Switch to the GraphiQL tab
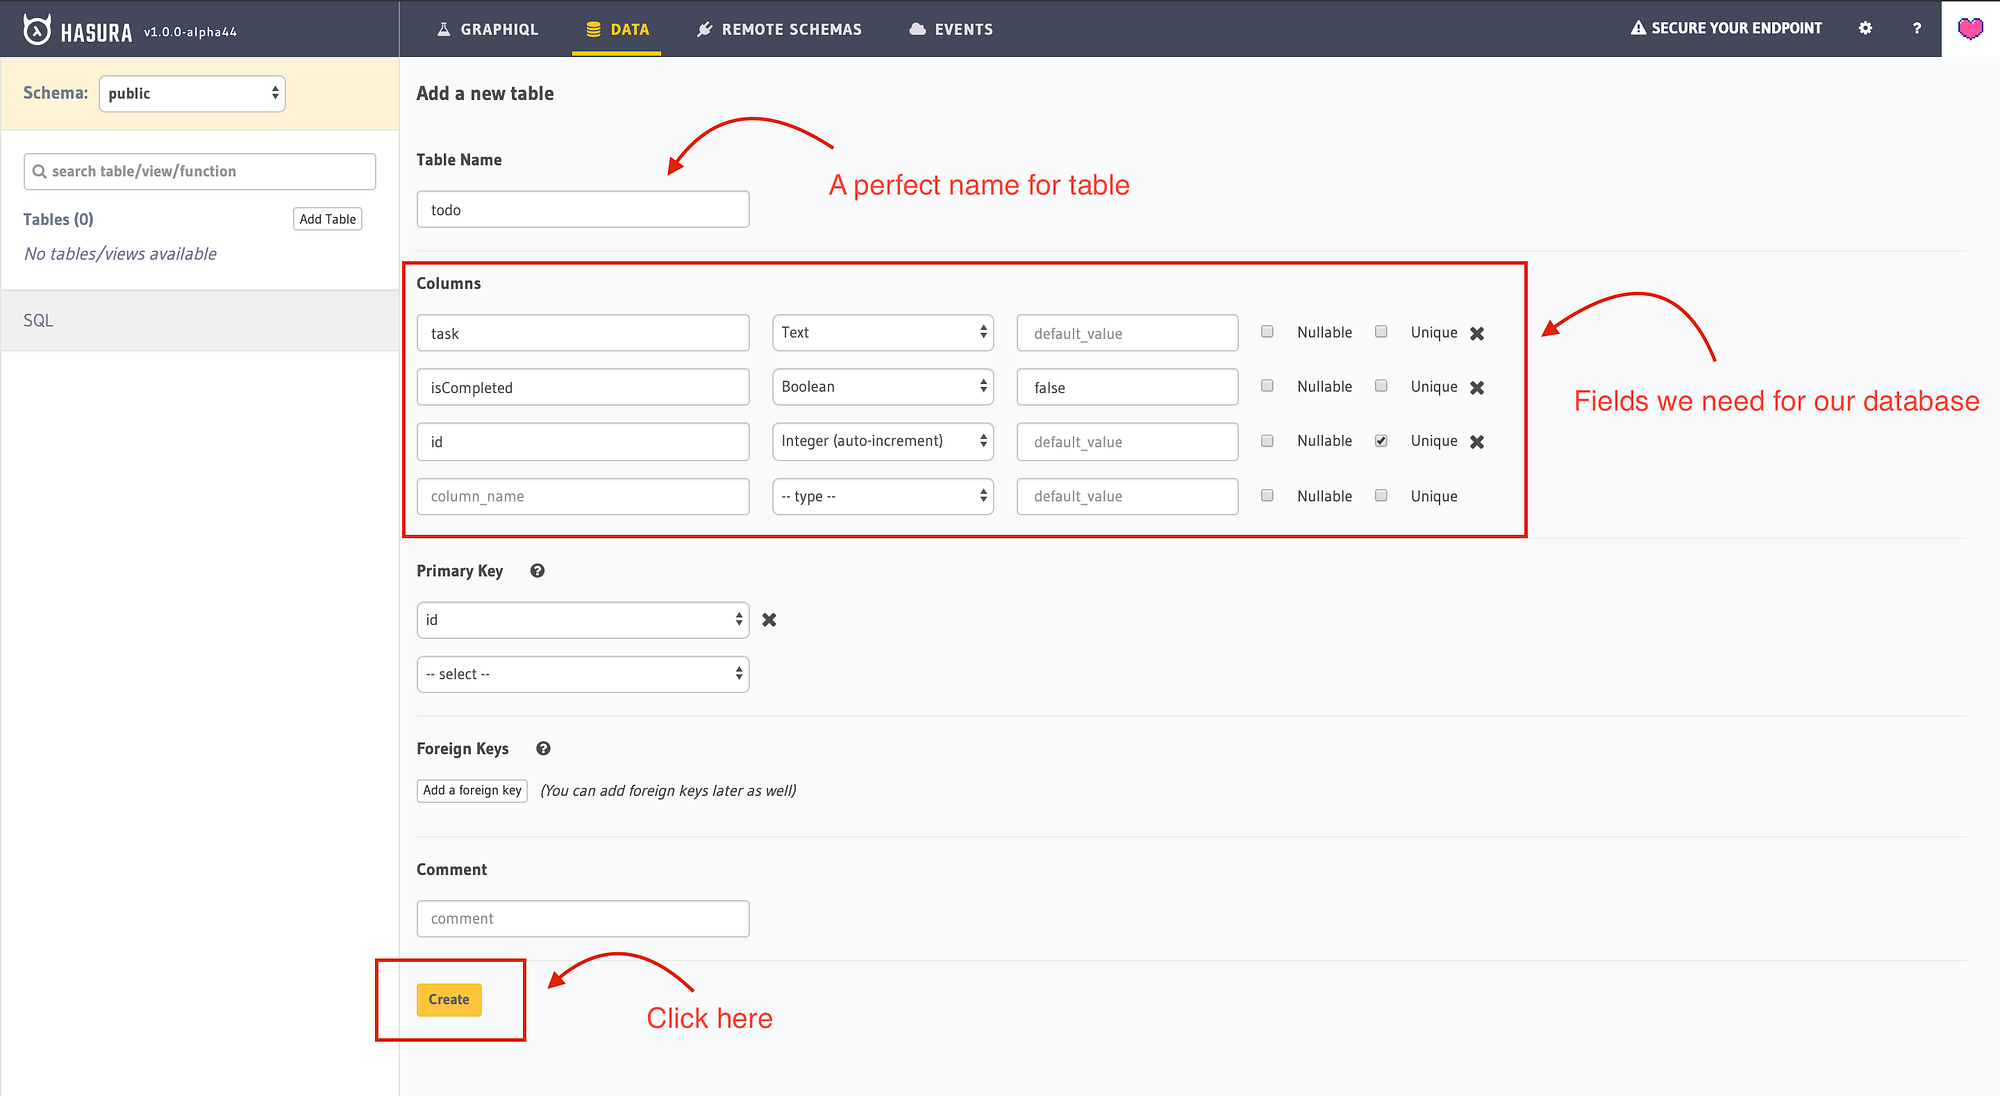 [x=488, y=29]
